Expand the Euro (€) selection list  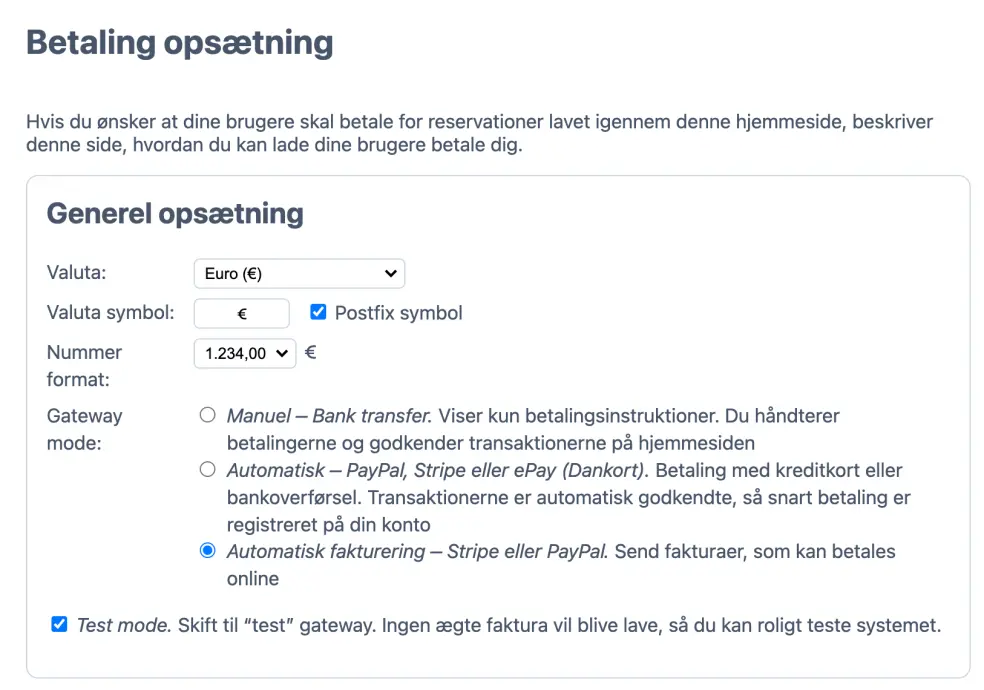[298, 272]
